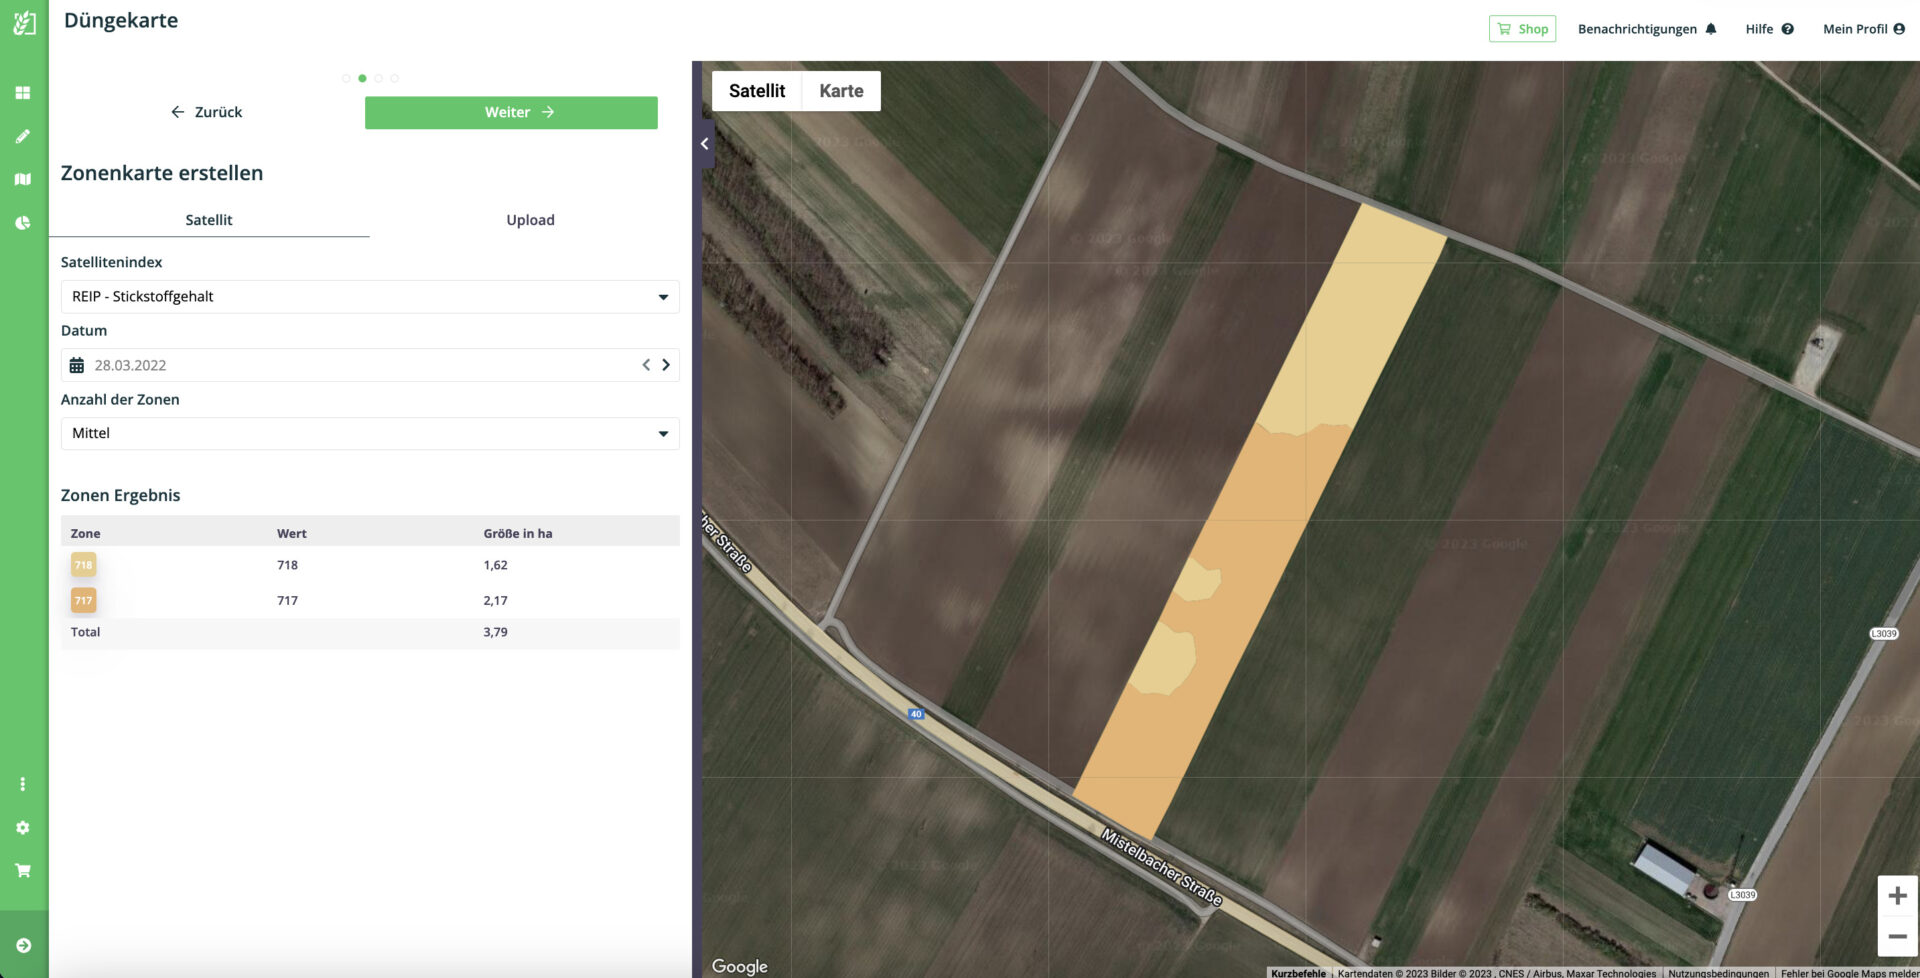Click the Zone column header

(86, 534)
